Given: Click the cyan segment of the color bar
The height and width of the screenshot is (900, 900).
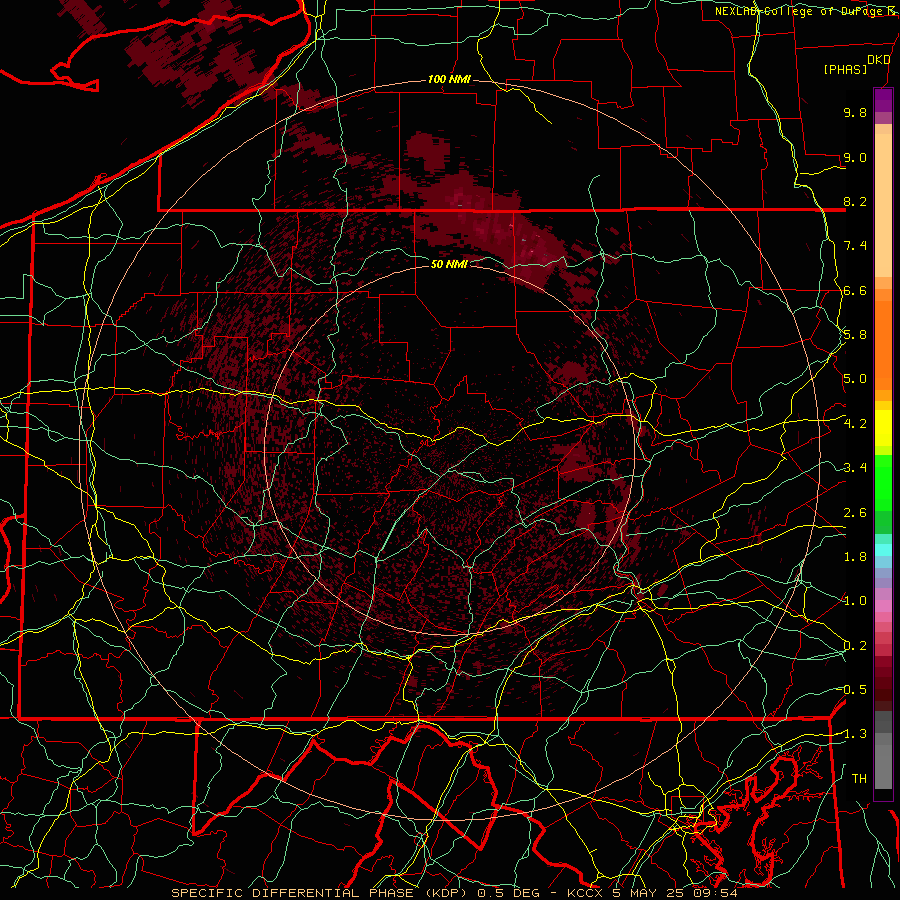Looking at the screenshot, I should pos(883,550).
